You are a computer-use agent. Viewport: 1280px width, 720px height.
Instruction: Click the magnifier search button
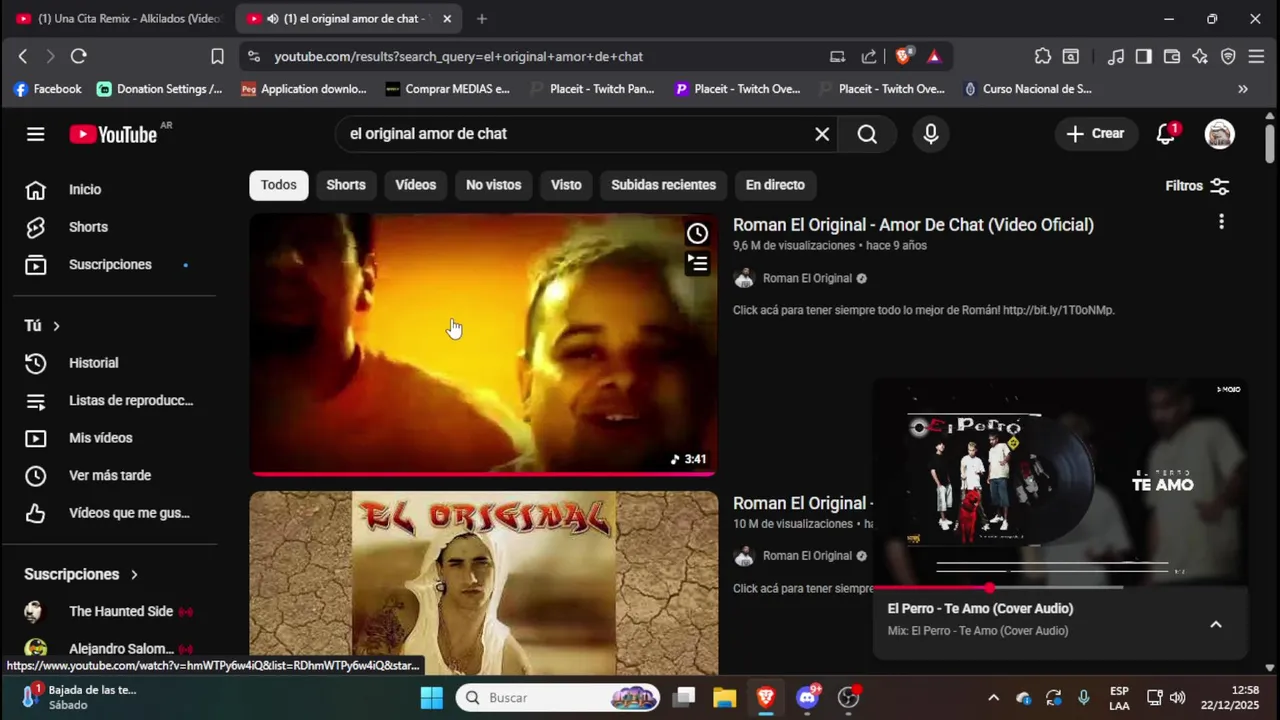(x=867, y=134)
